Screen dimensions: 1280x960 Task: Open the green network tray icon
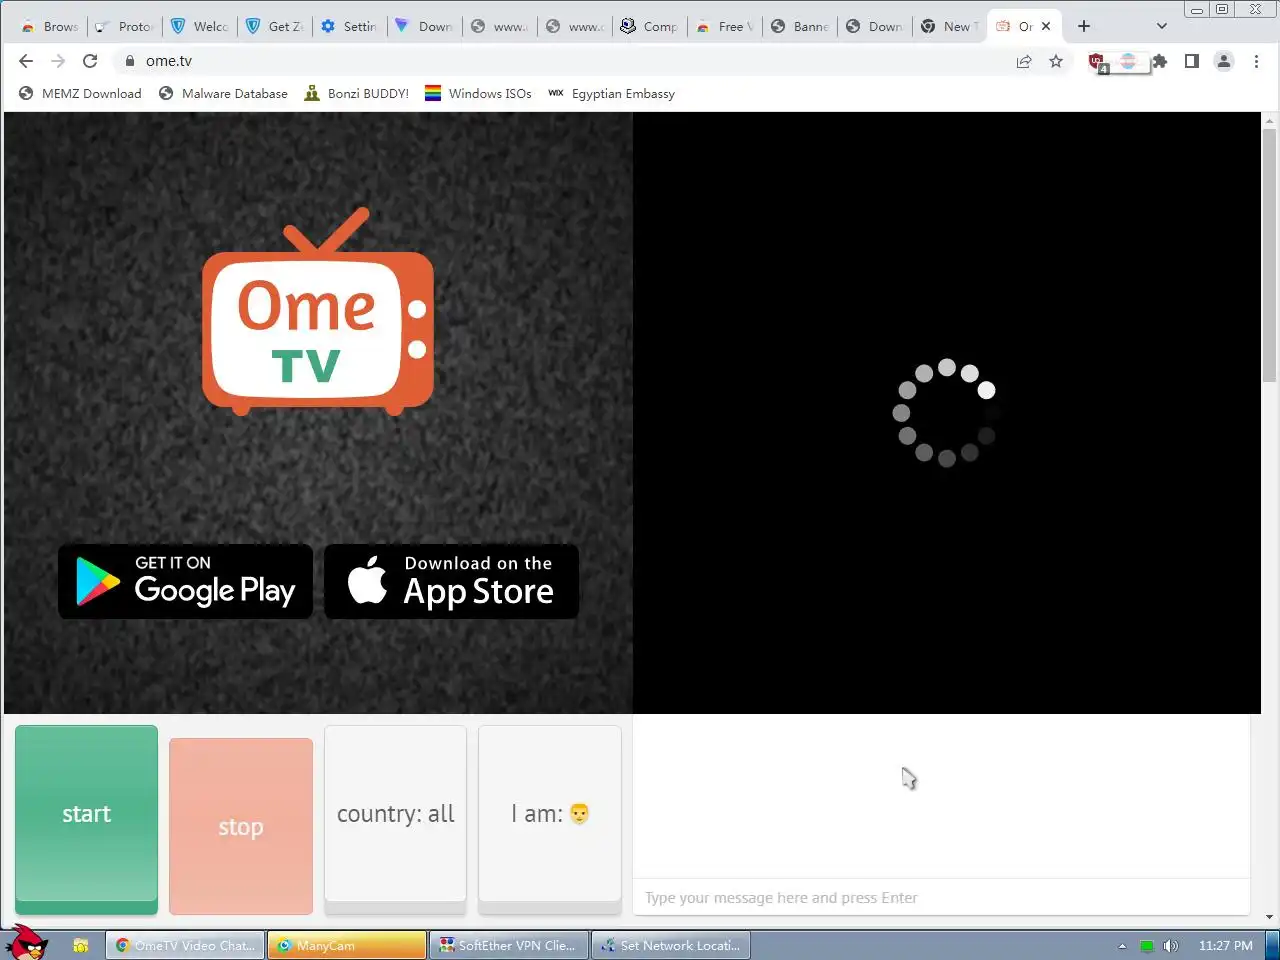(1147, 946)
